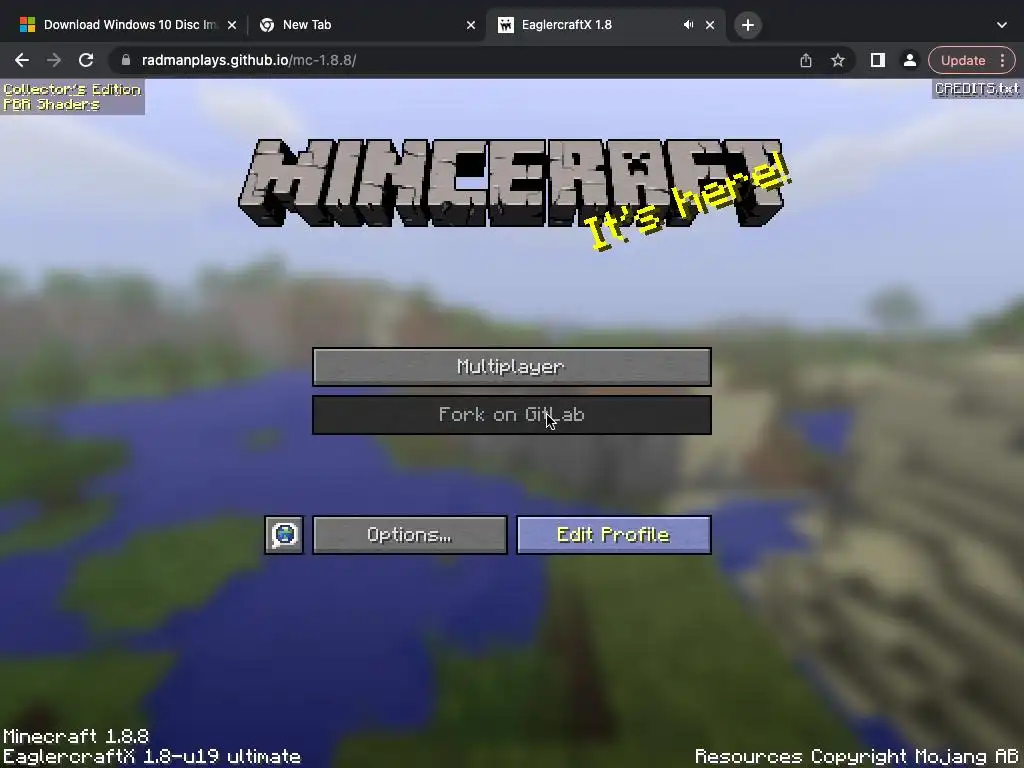Click the Fork on GitLab button
The height and width of the screenshot is (768, 1024).
(x=511, y=415)
